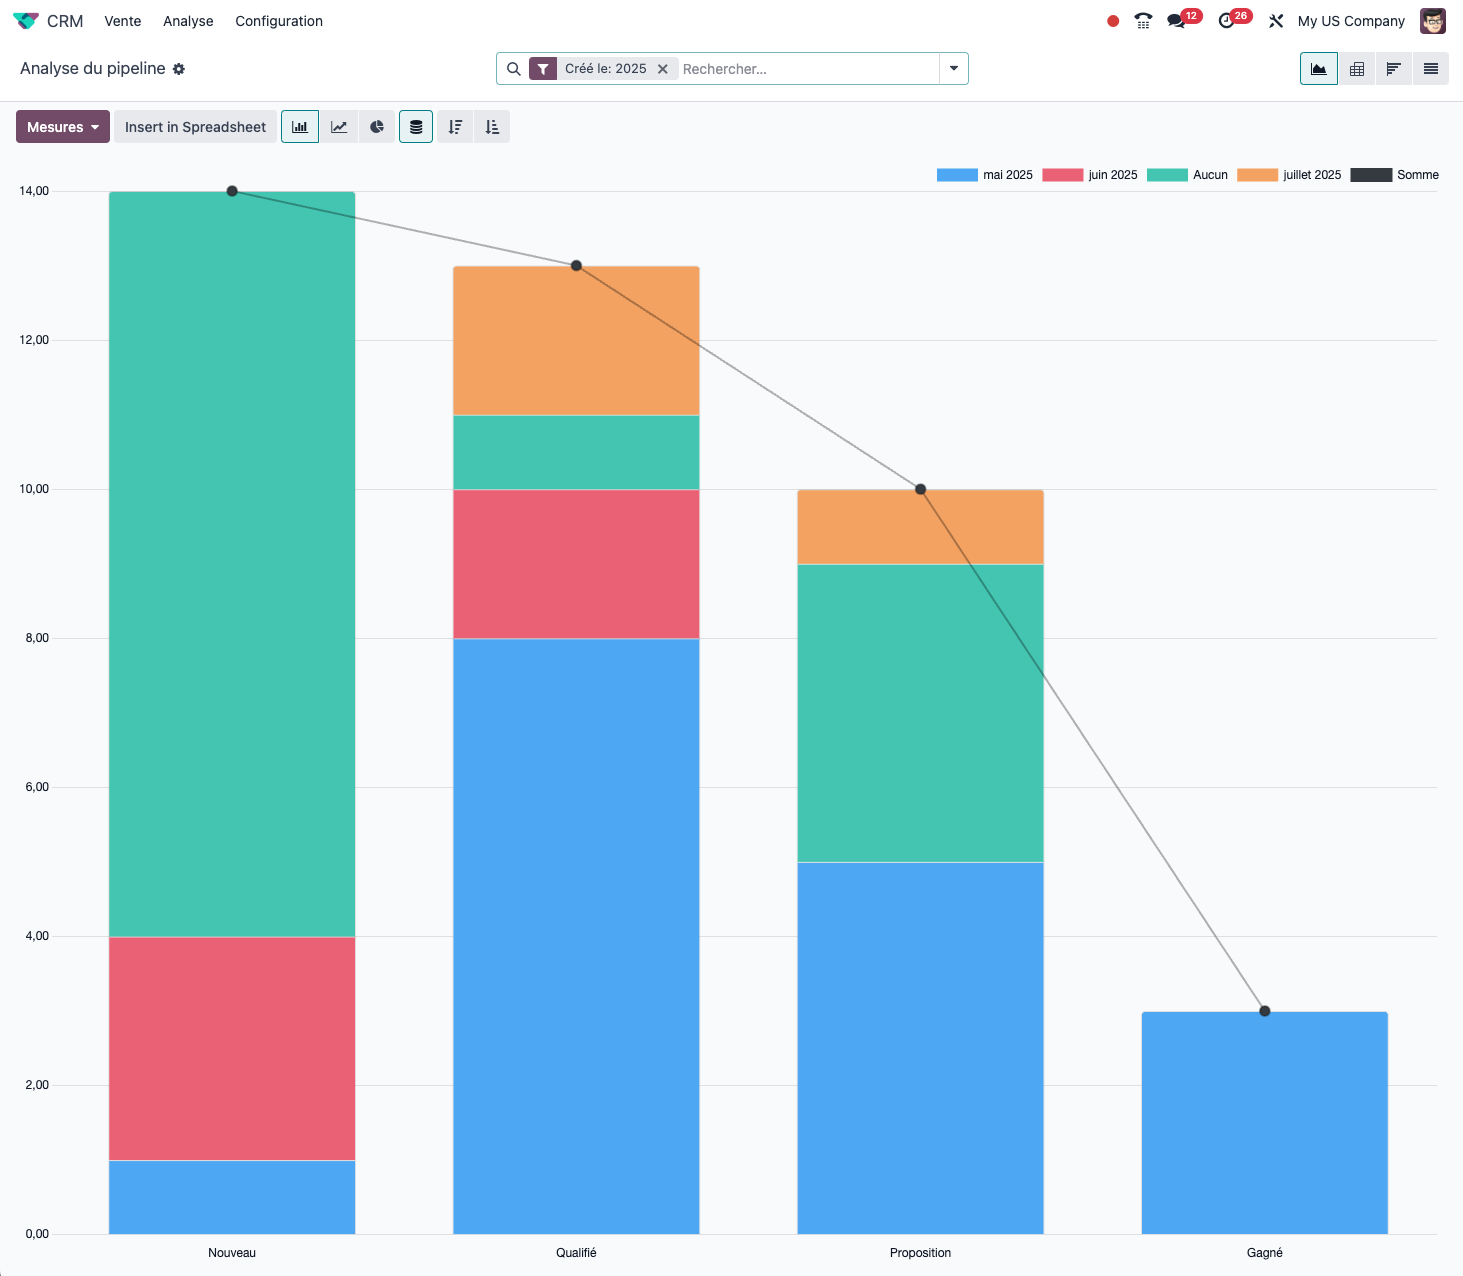This screenshot has height=1276, width=1463.
Task: Switch to the graph view
Action: pyautogui.click(x=1319, y=69)
